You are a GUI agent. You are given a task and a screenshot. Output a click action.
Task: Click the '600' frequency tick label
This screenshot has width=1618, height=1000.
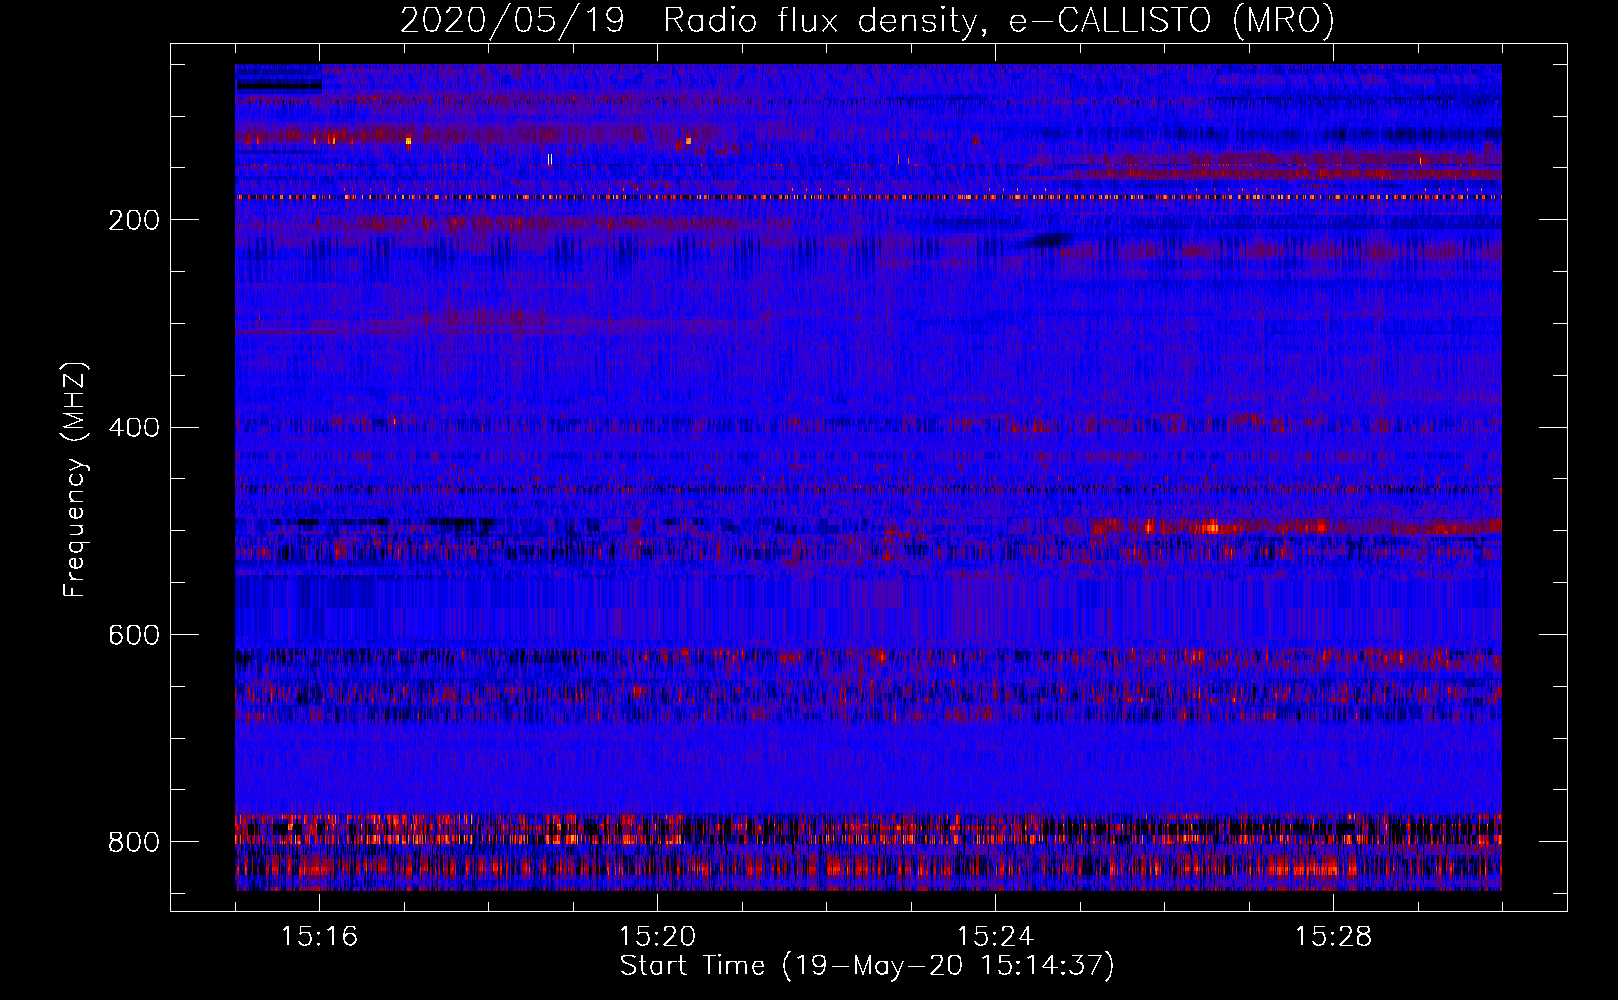click(134, 635)
